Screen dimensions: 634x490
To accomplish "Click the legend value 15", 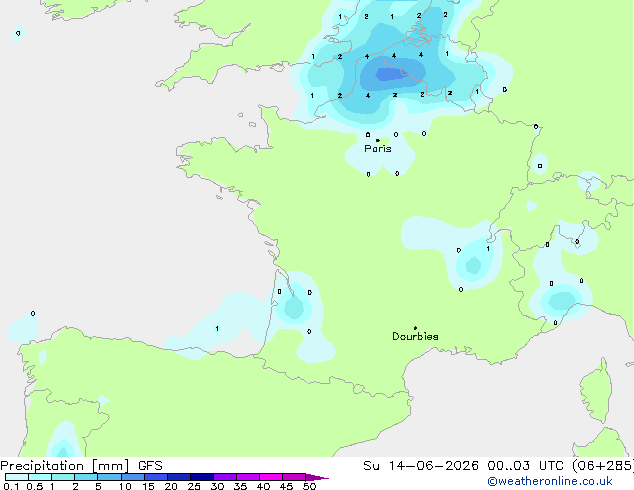I will [148, 486].
